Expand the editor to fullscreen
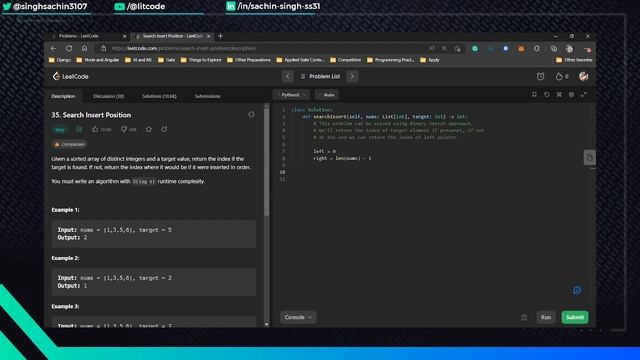This screenshot has height=360, width=640. pos(584,95)
